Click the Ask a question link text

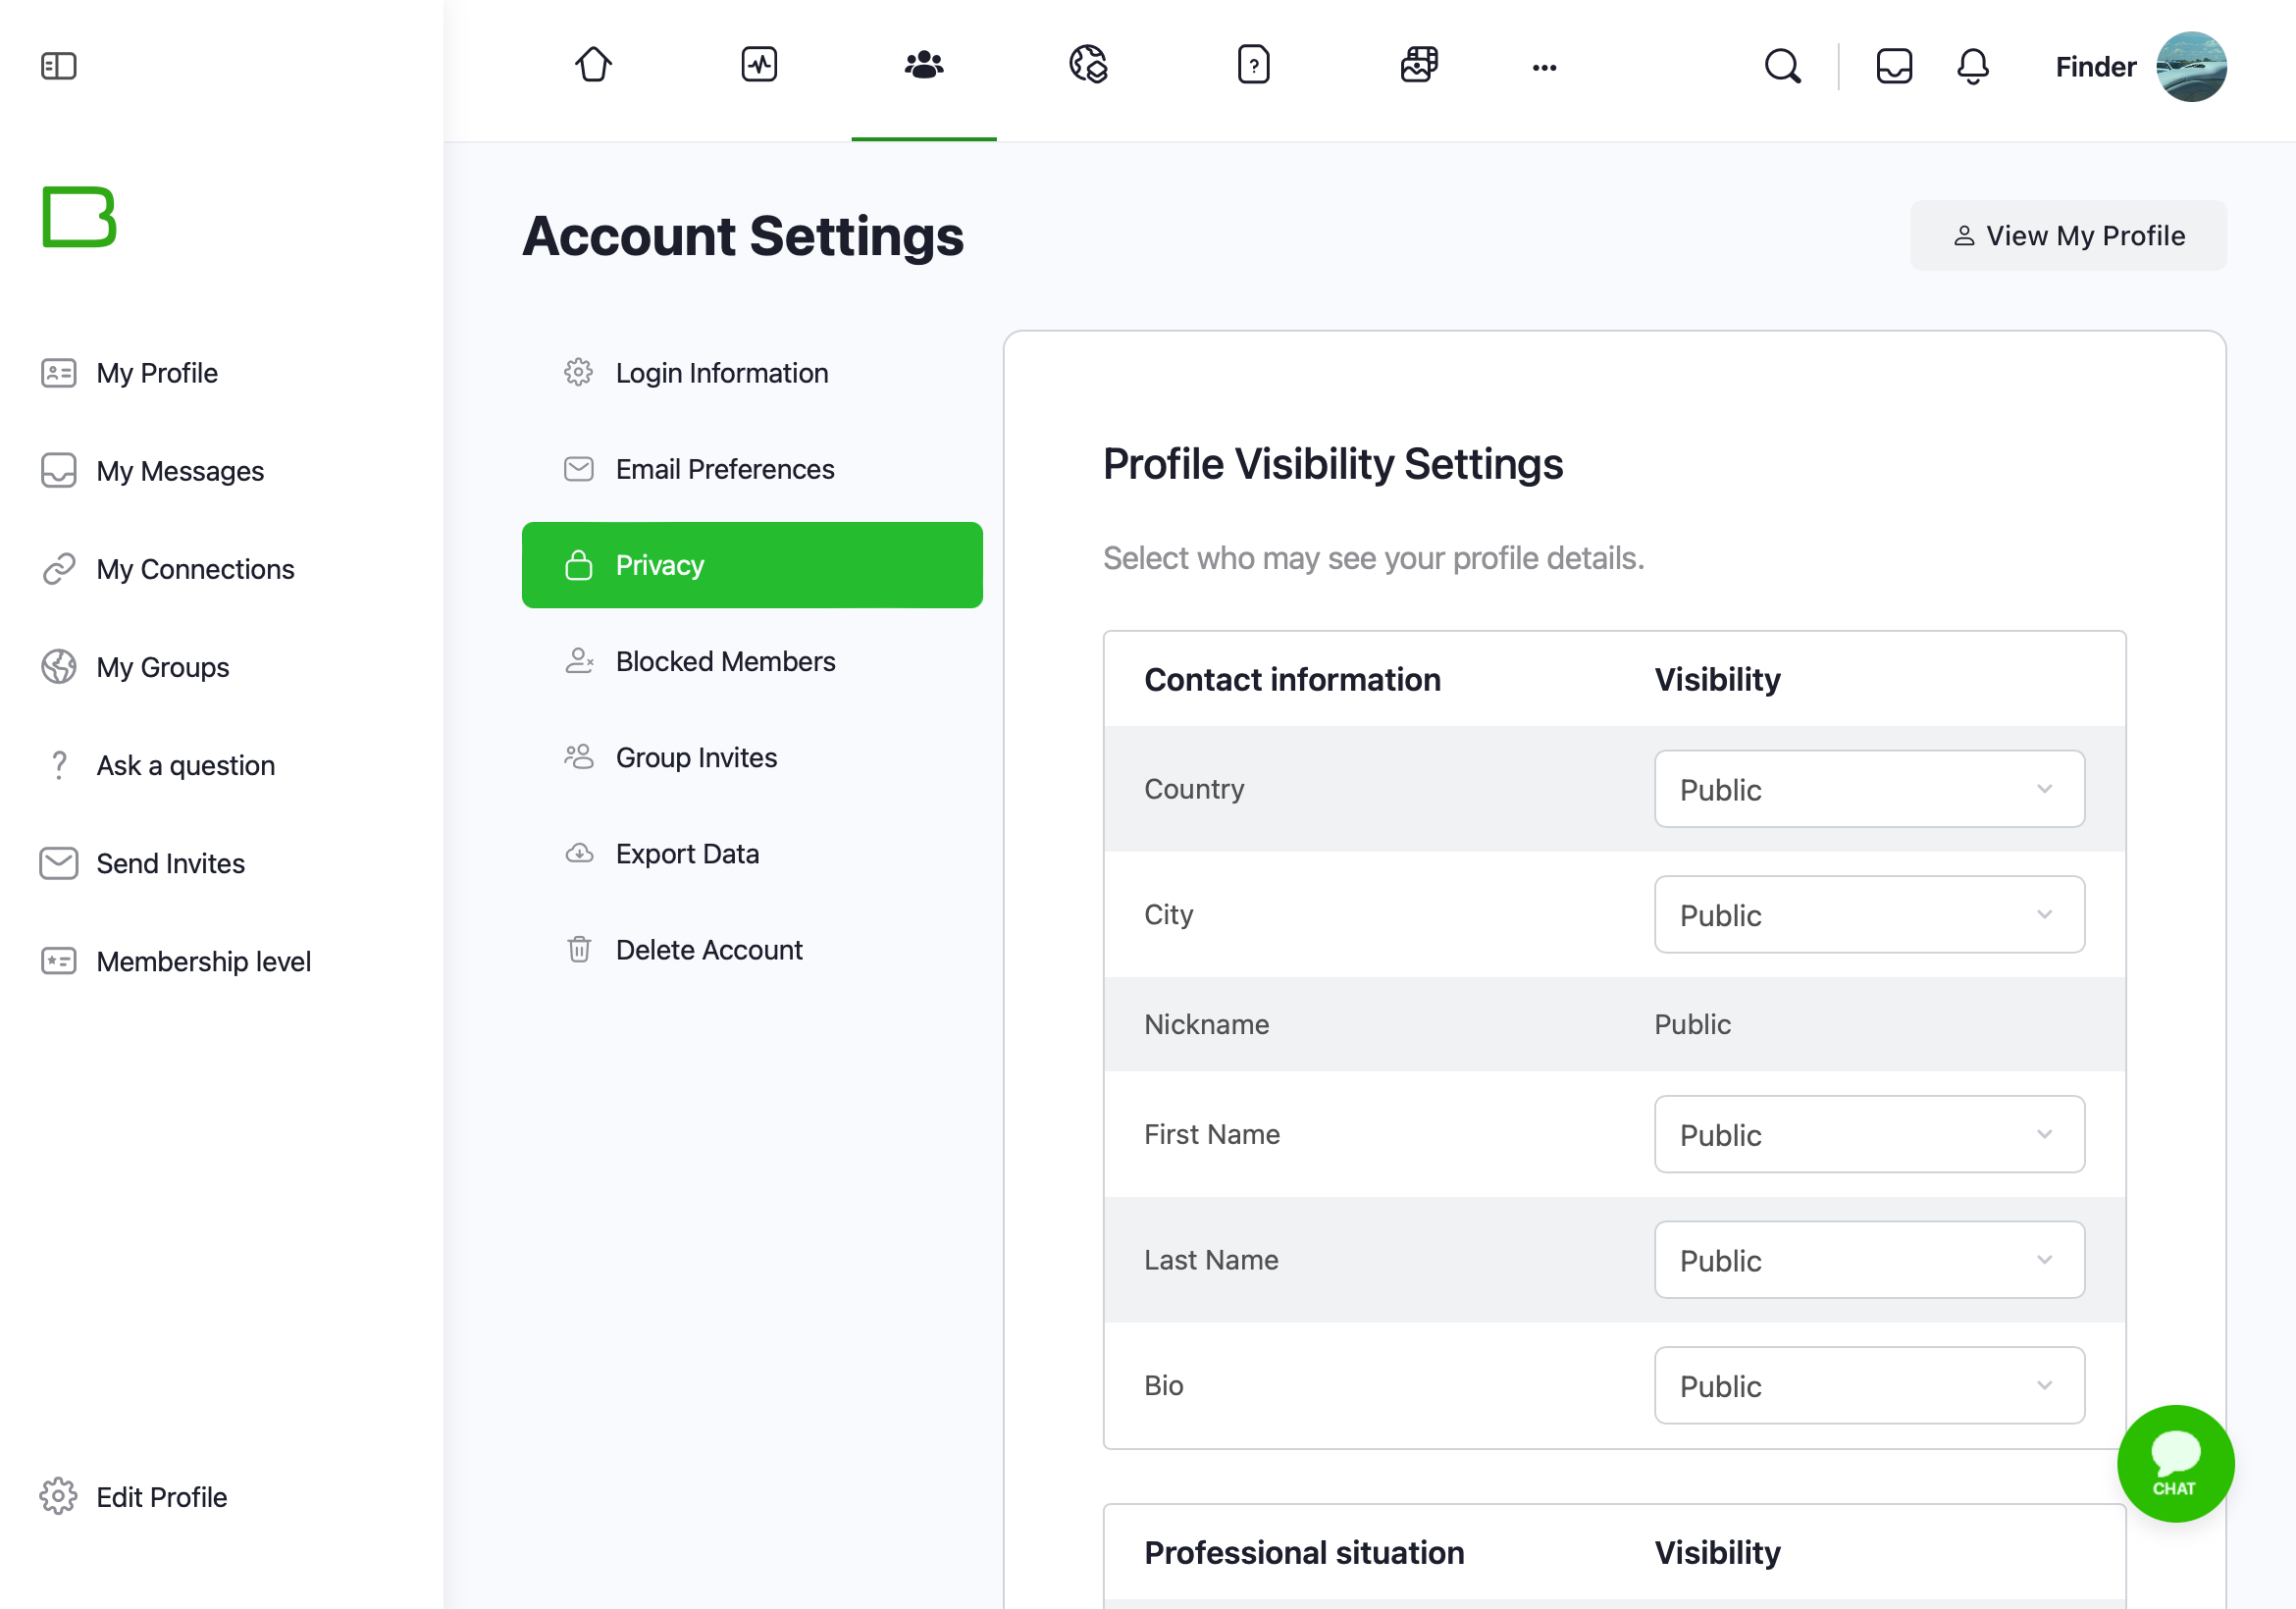[x=186, y=765]
